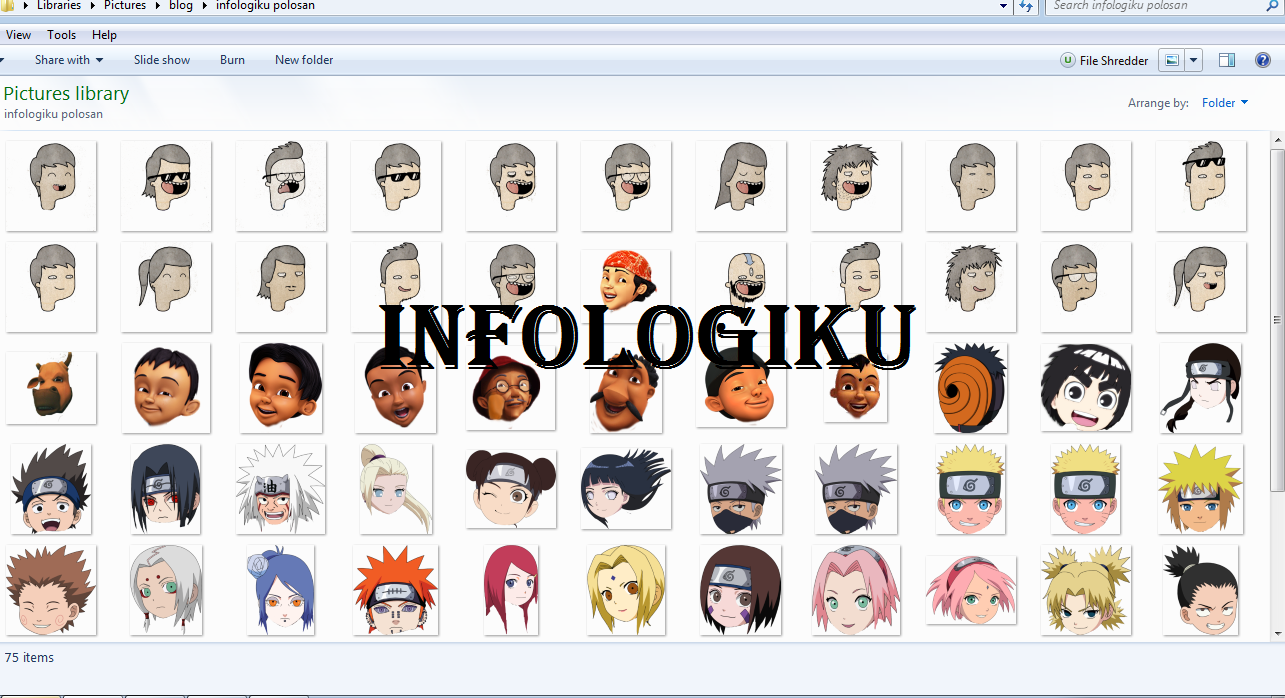Select the big yellow spiky-haired Minato thumbnail
Image resolution: width=1285 pixels, height=698 pixels.
(x=1201, y=489)
